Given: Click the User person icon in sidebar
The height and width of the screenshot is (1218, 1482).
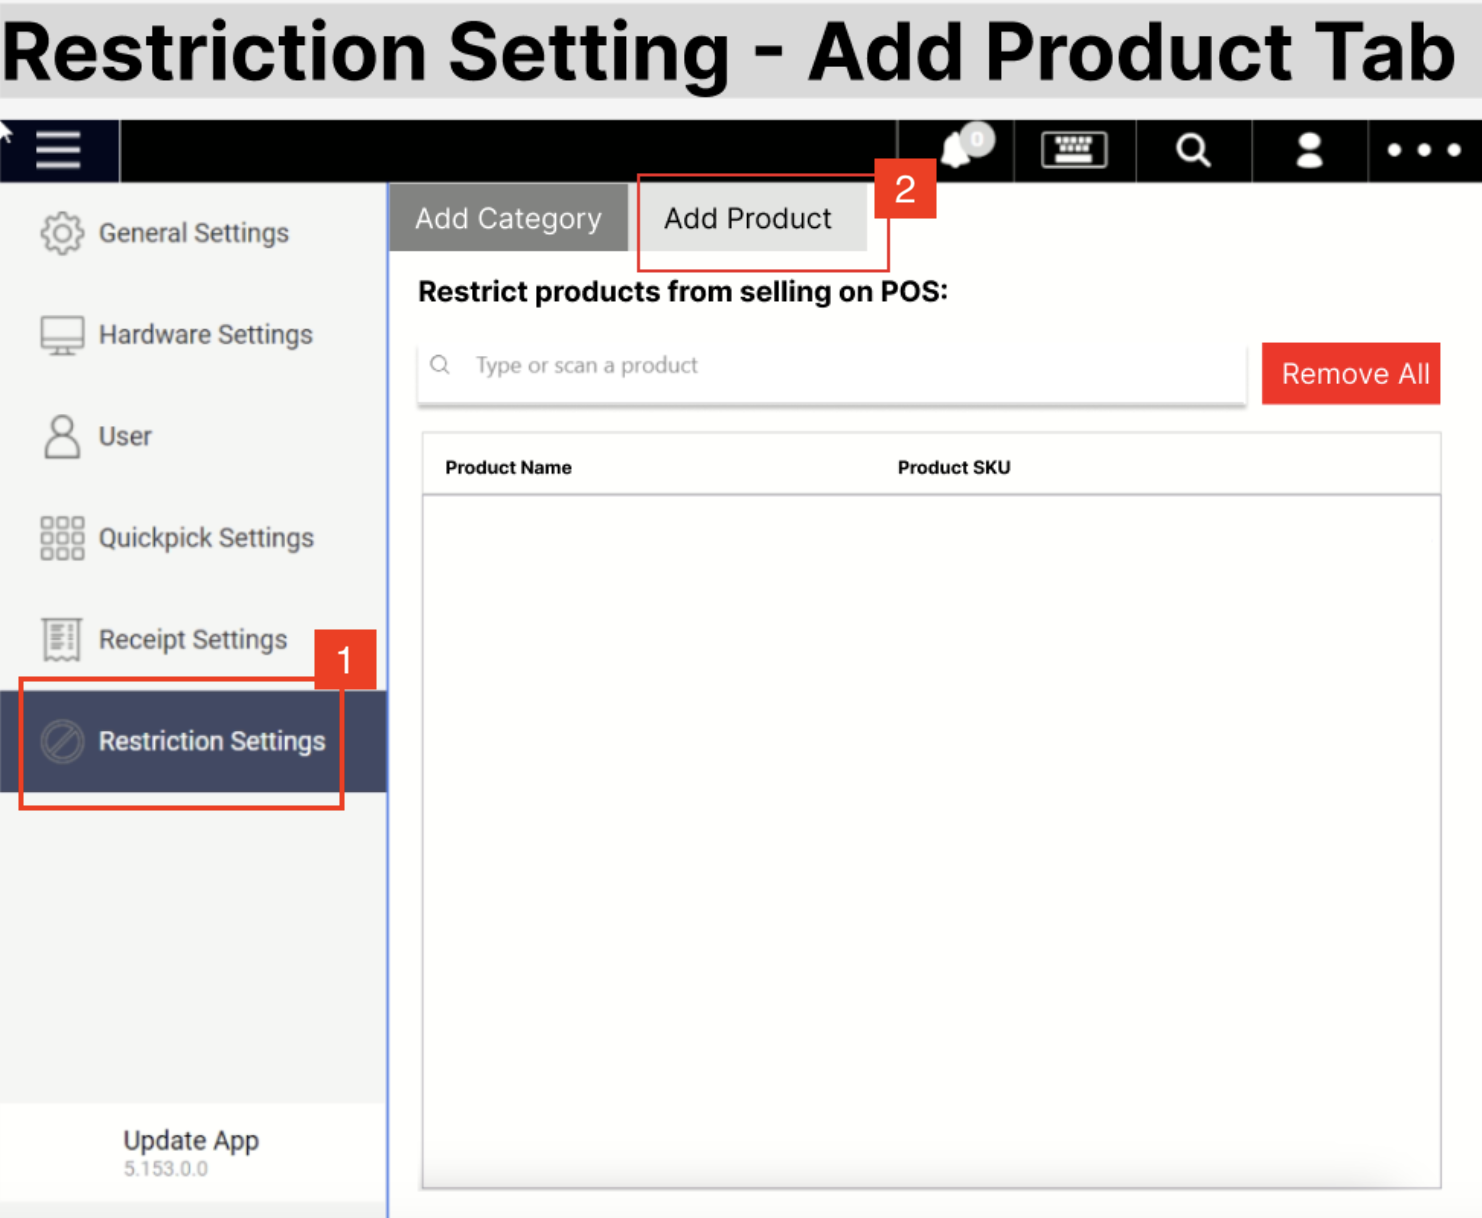Looking at the screenshot, I should (x=62, y=437).
